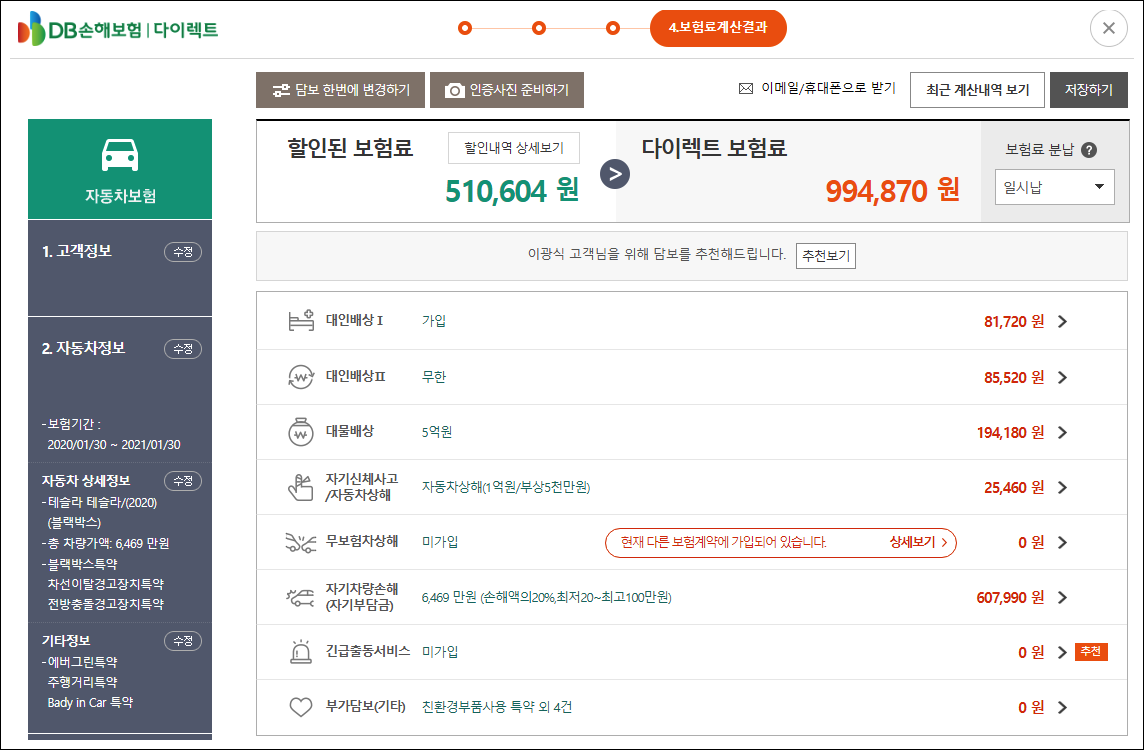Image resolution: width=1144 pixels, height=750 pixels.
Task: Click the 2020/01/30 ~ 2021/01/30 period text
Action: coord(114,444)
